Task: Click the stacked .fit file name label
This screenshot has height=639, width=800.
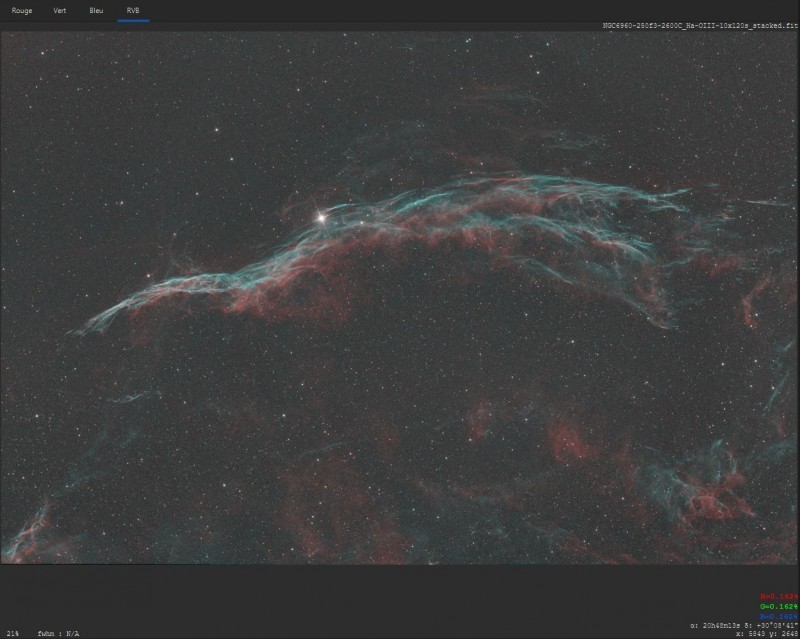Action: [700, 26]
